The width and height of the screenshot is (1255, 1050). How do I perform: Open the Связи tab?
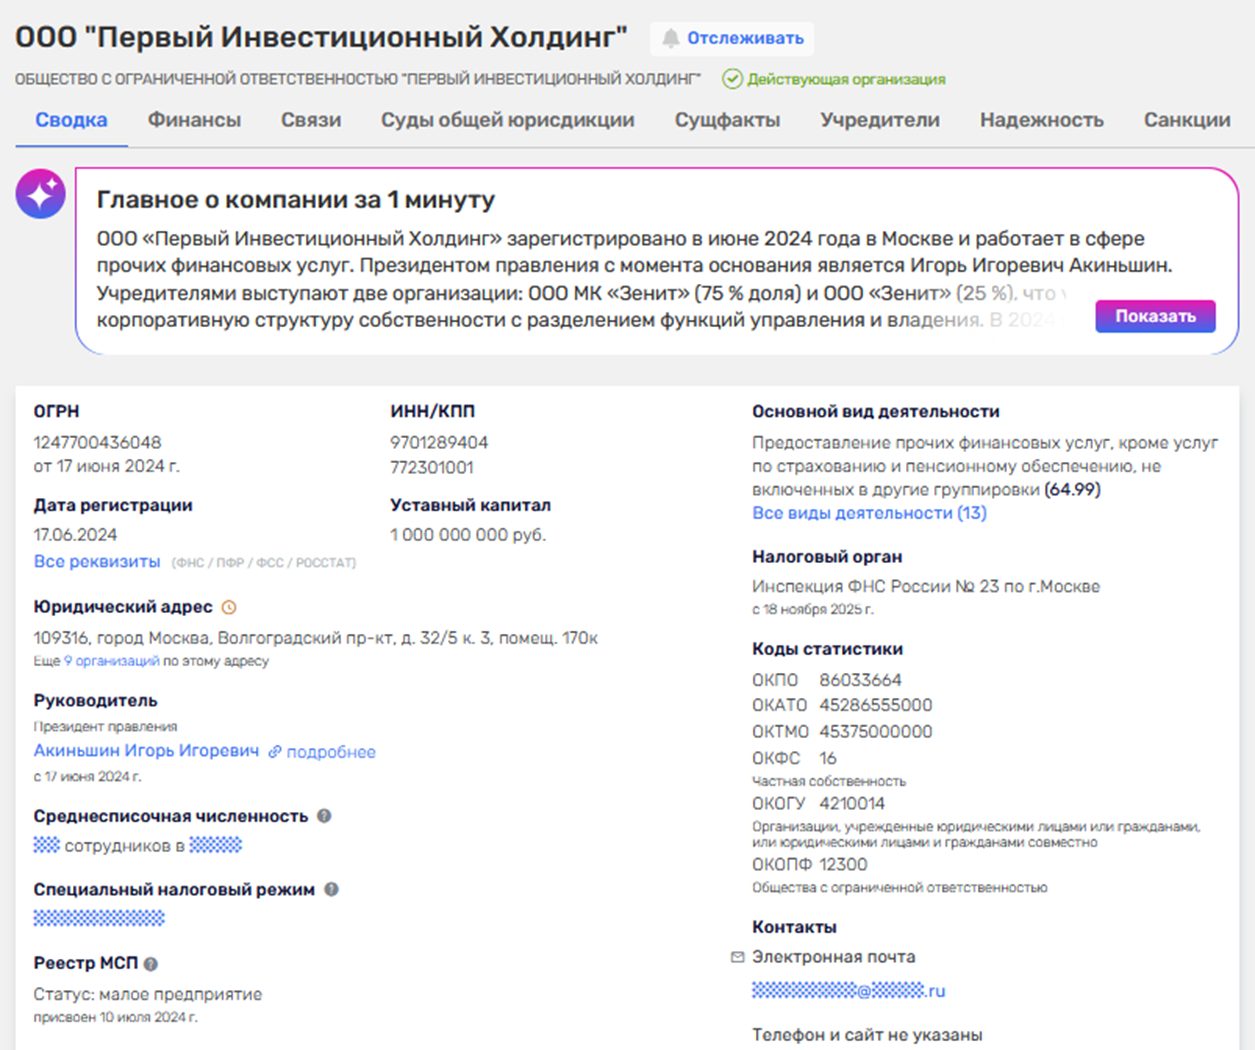311,119
